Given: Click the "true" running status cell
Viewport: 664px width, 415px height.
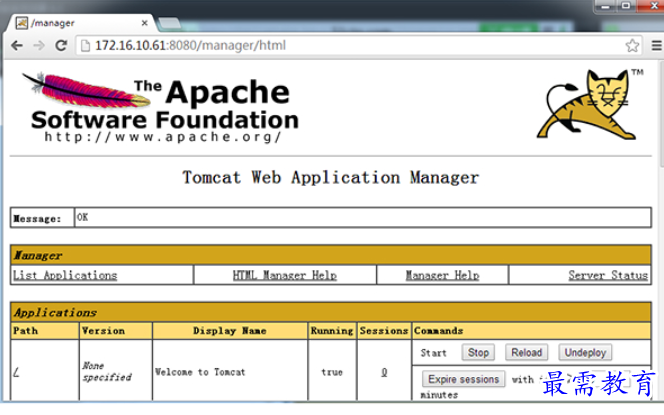Looking at the screenshot, I should pyautogui.click(x=332, y=372).
